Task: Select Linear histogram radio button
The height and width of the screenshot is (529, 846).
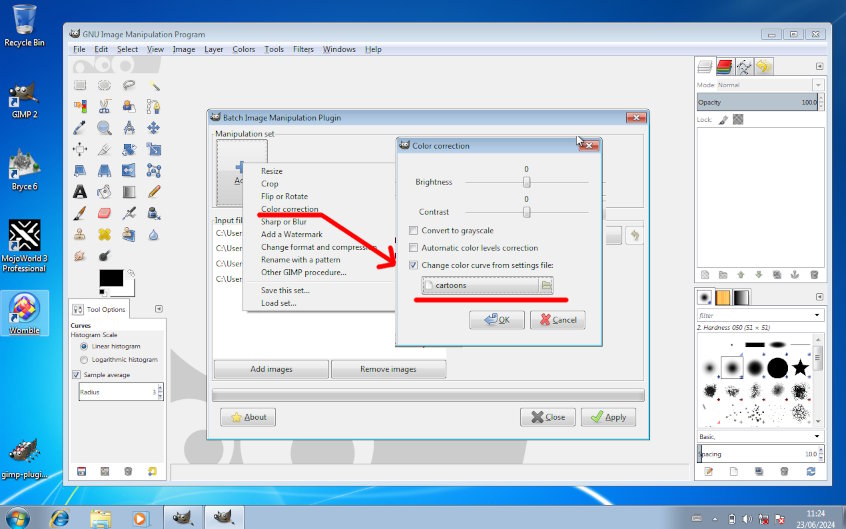Action: click(x=84, y=346)
